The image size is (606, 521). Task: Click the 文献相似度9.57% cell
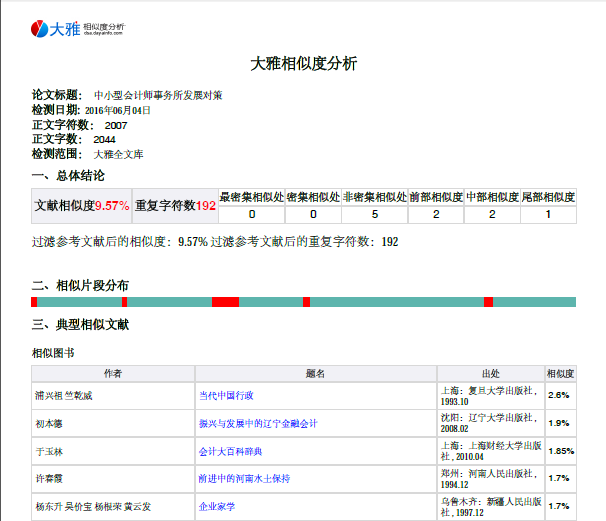coord(82,206)
